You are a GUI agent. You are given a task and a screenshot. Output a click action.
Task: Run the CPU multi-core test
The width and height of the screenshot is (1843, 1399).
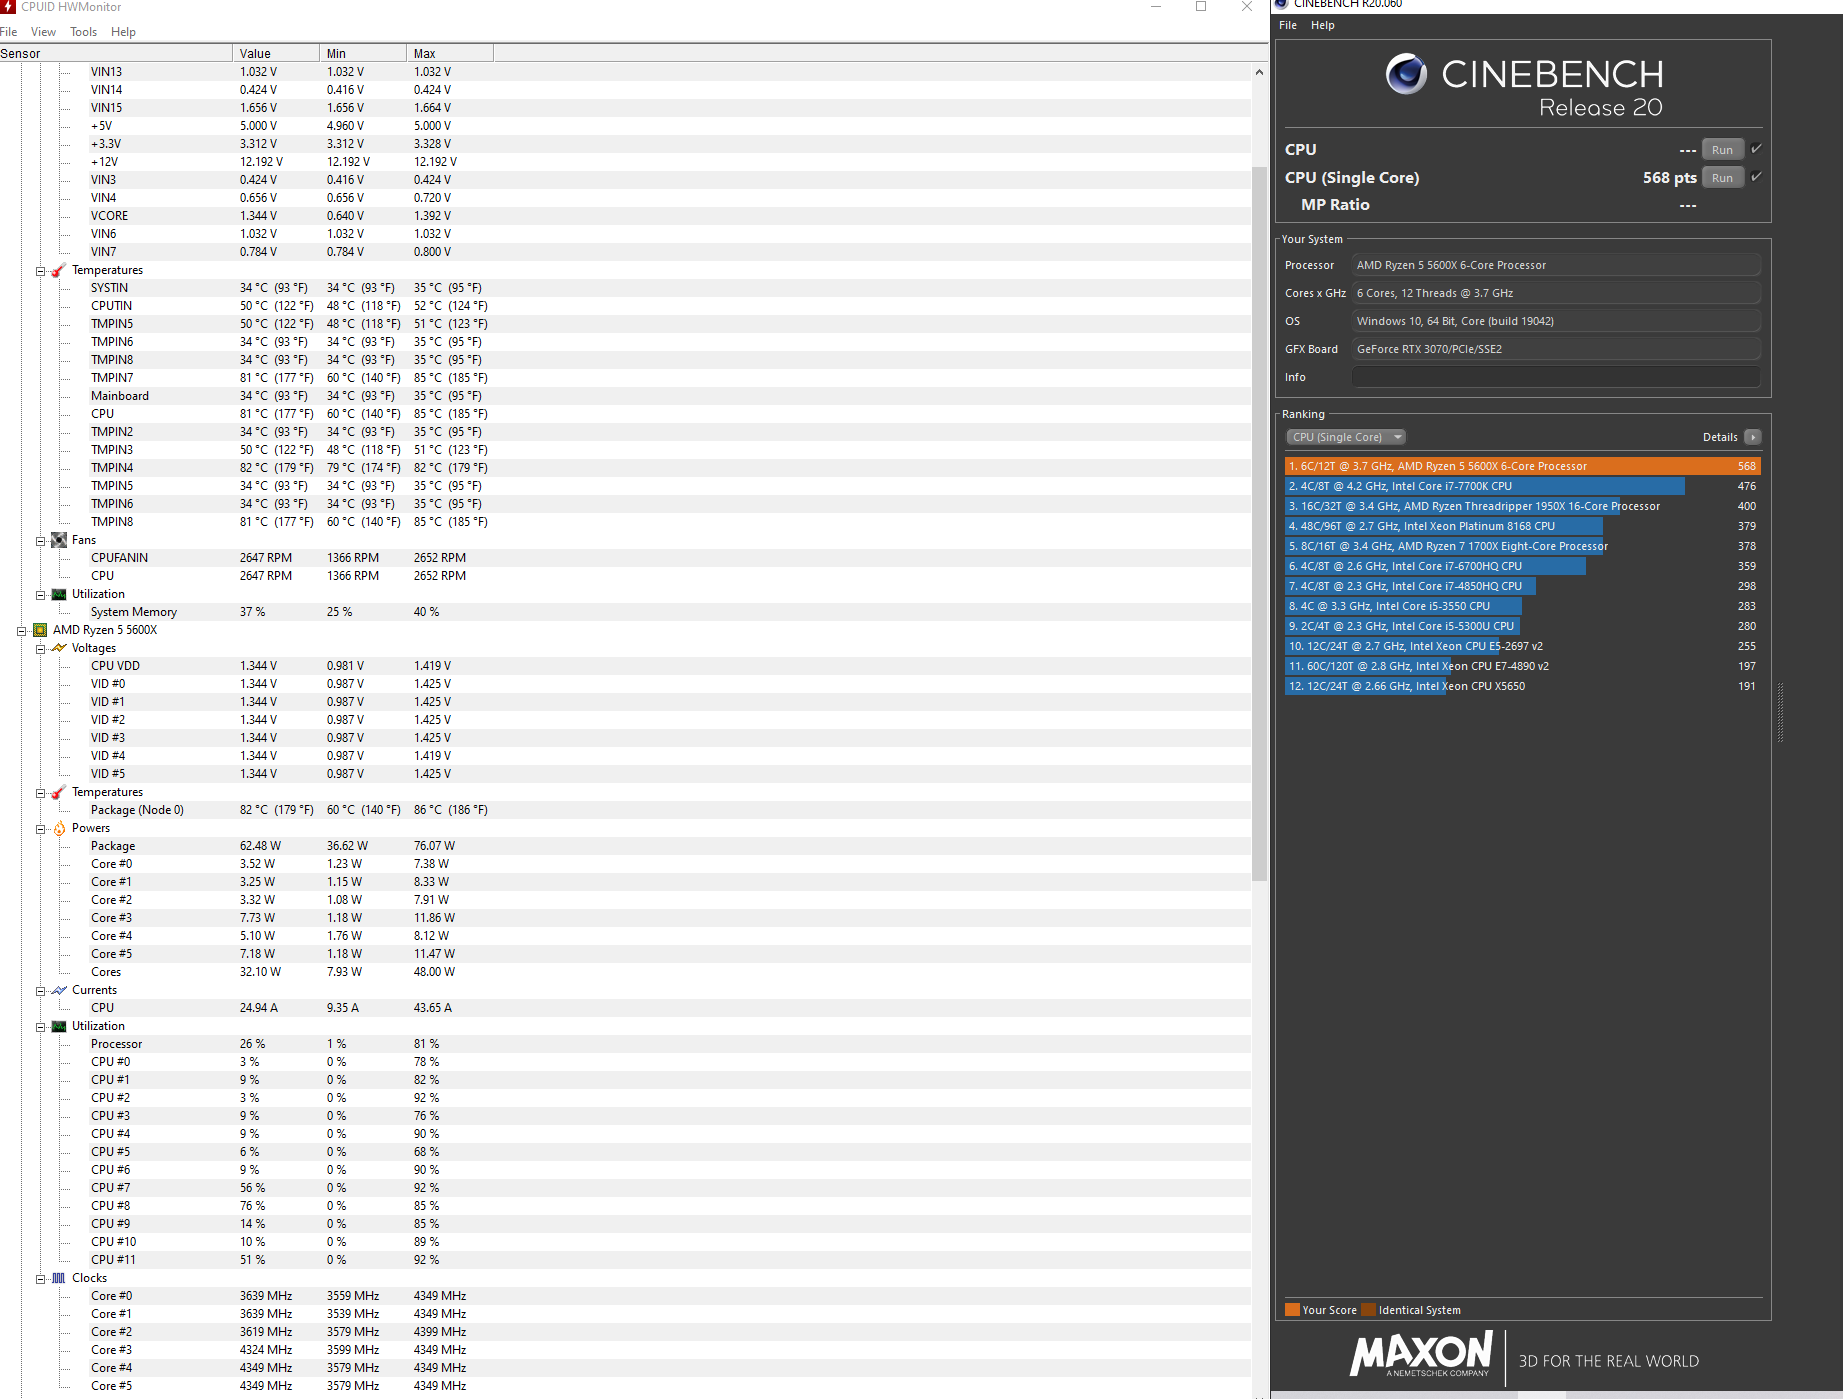[x=1722, y=149]
